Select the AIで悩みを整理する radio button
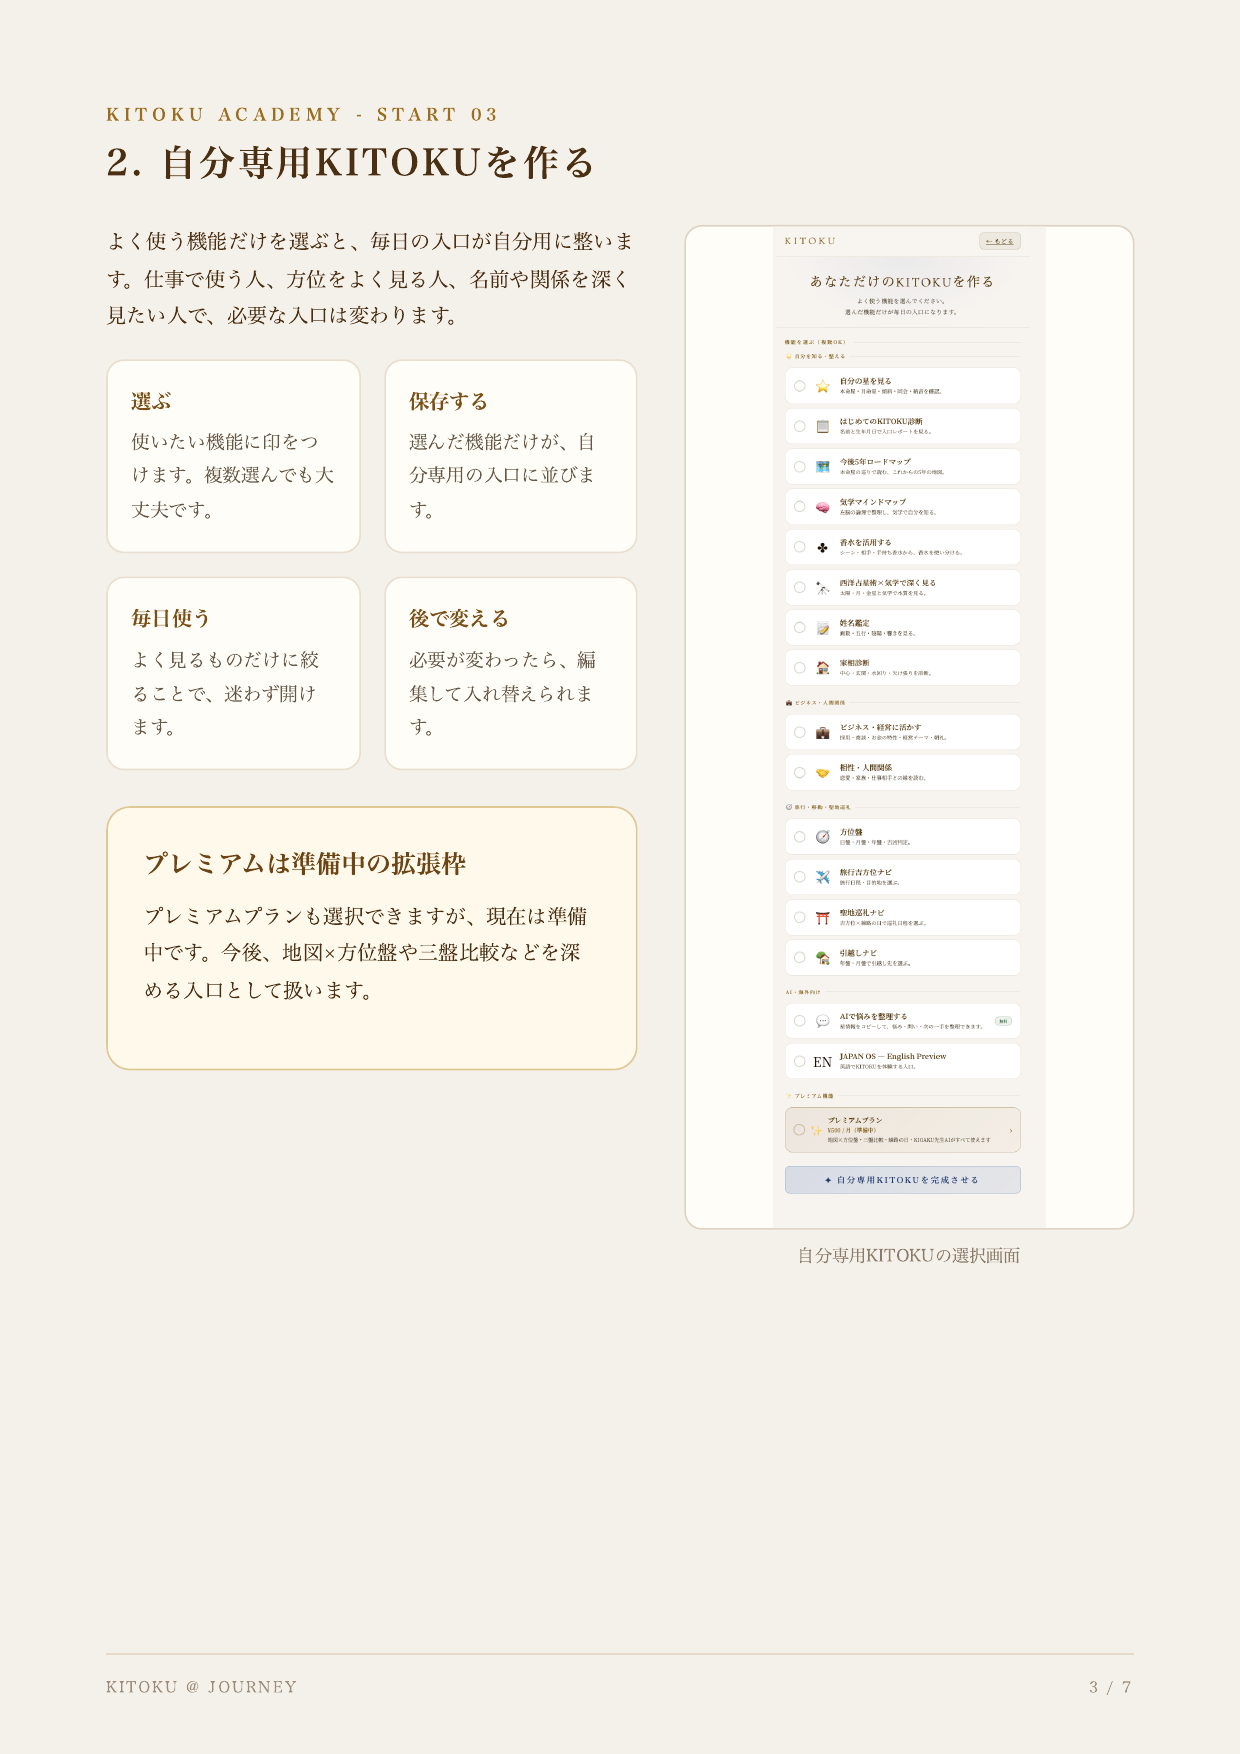 coord(800,1021)
